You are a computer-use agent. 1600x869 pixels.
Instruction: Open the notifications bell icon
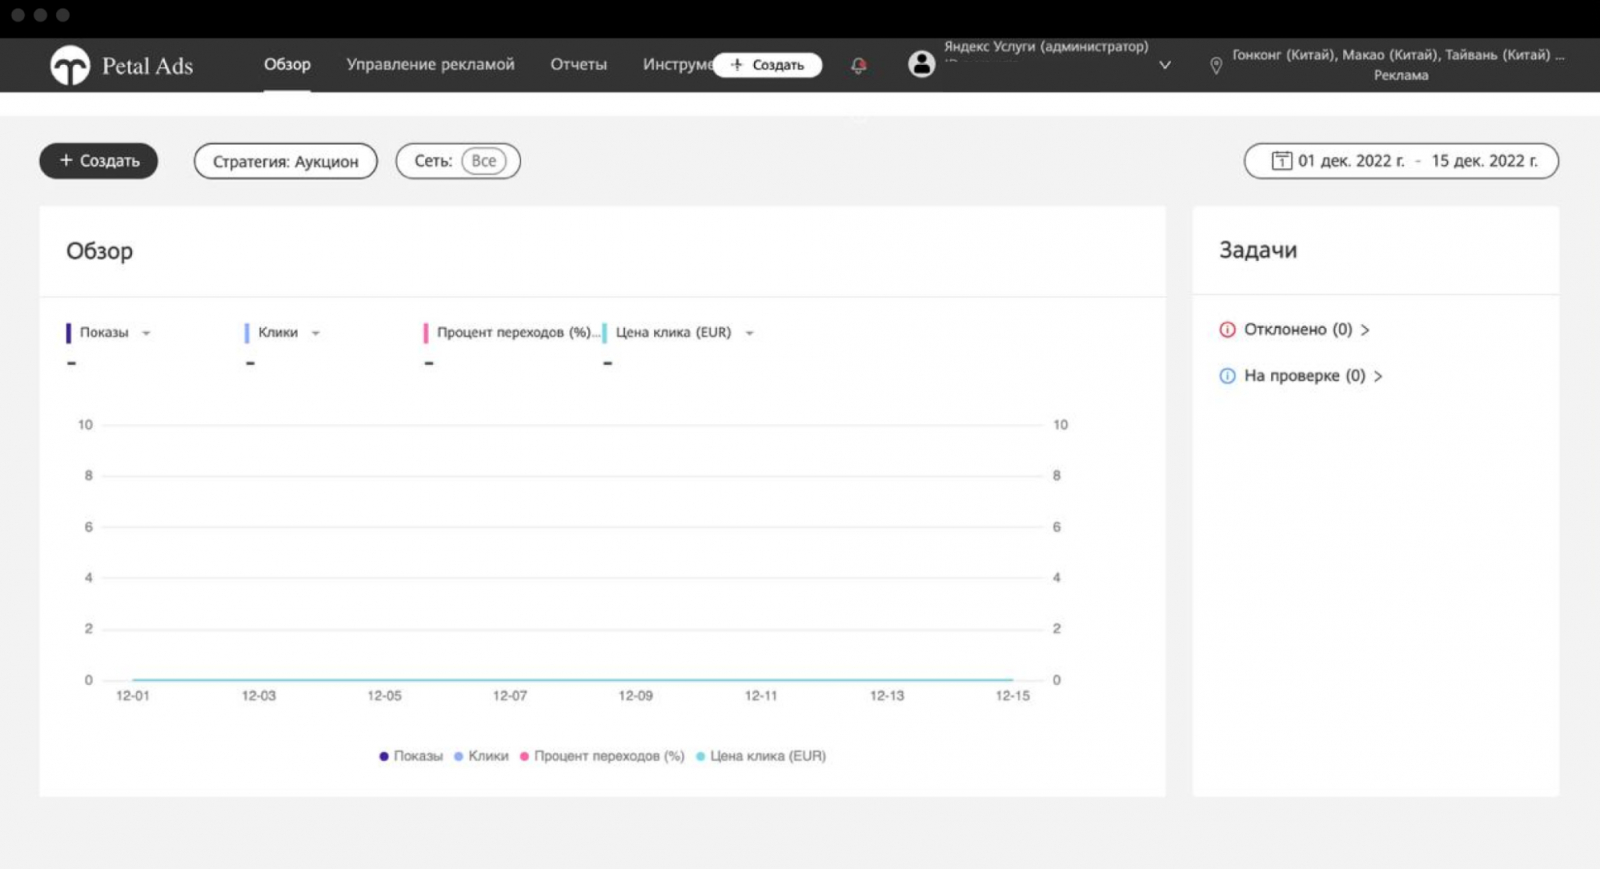click(x=858, y=65)
